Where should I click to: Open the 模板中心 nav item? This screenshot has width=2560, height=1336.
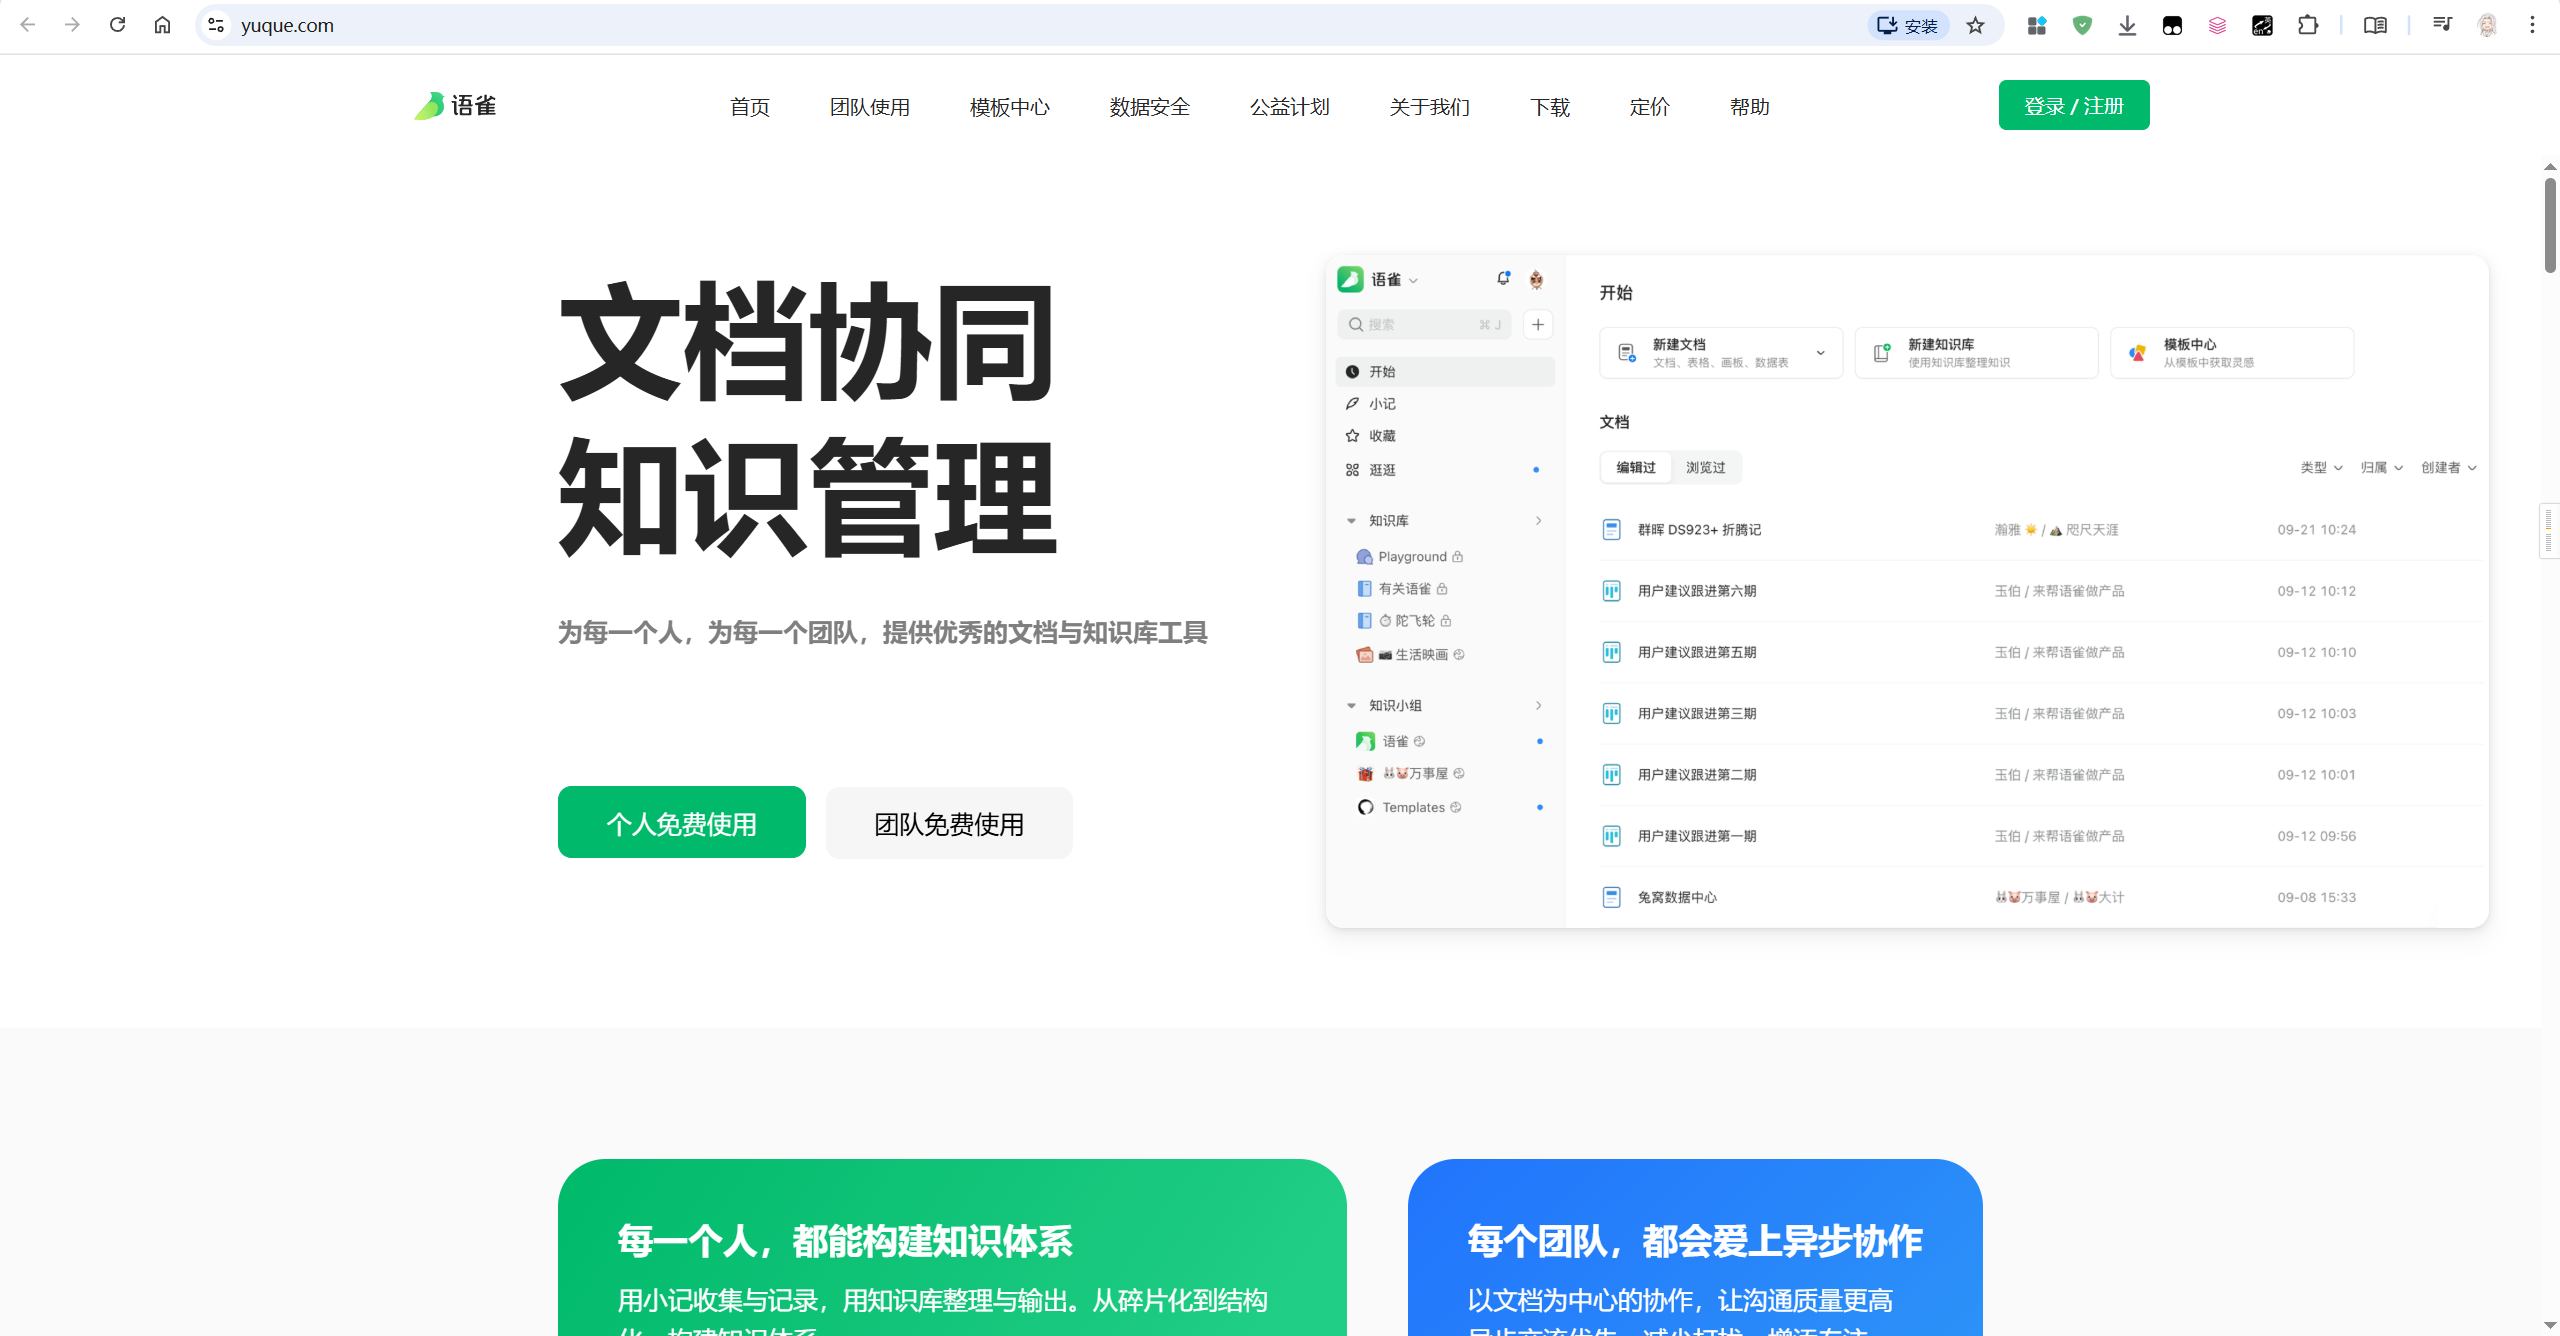(x=1009, y=107)
